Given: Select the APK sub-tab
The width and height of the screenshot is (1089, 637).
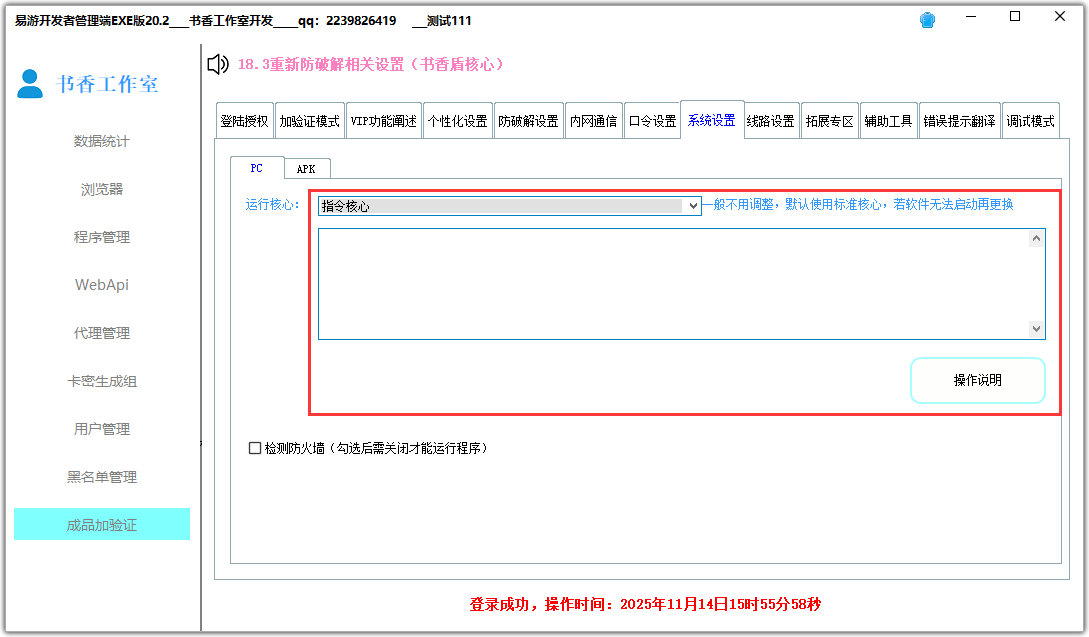Looking at the screenshot, I should click(x=306, y=169).
